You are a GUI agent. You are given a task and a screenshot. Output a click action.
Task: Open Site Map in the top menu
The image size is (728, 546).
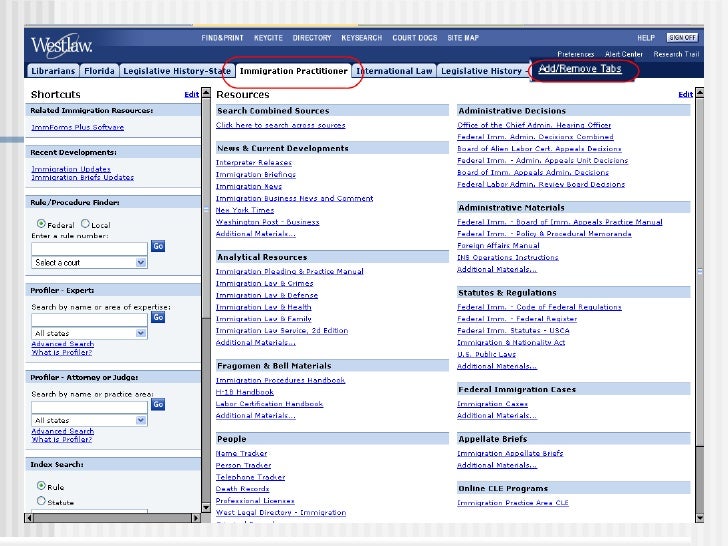click(x=463, y=38)
